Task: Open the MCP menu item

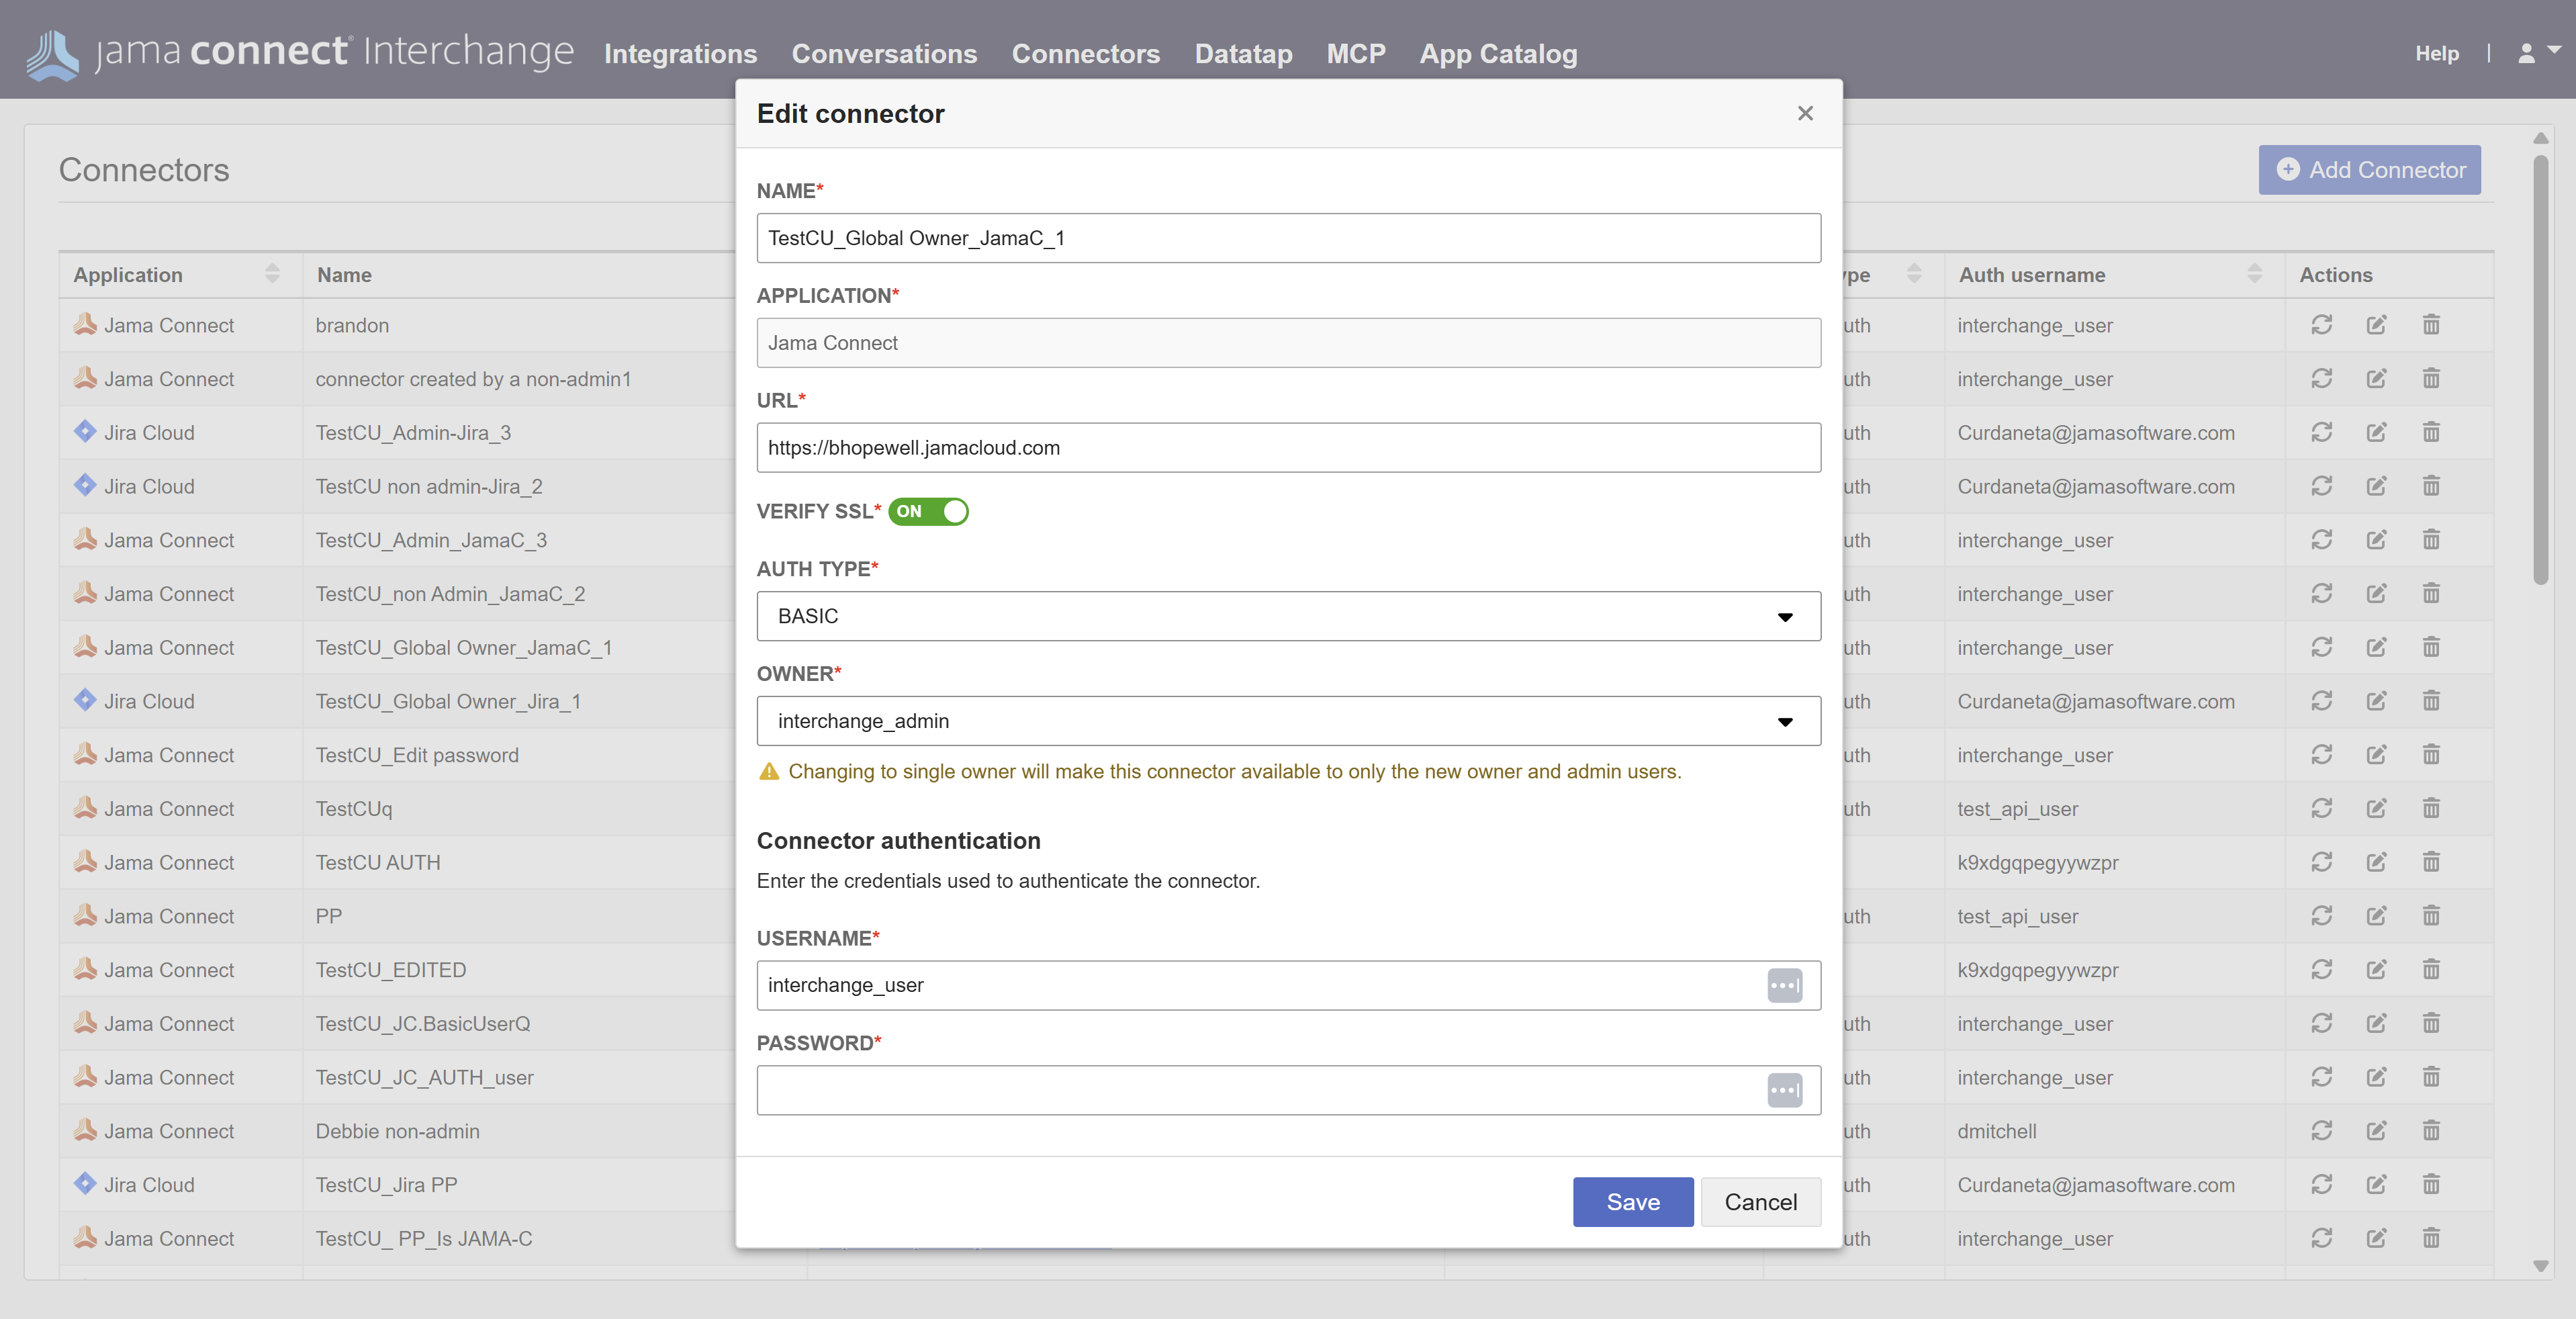Action: tap(1356, 53)
